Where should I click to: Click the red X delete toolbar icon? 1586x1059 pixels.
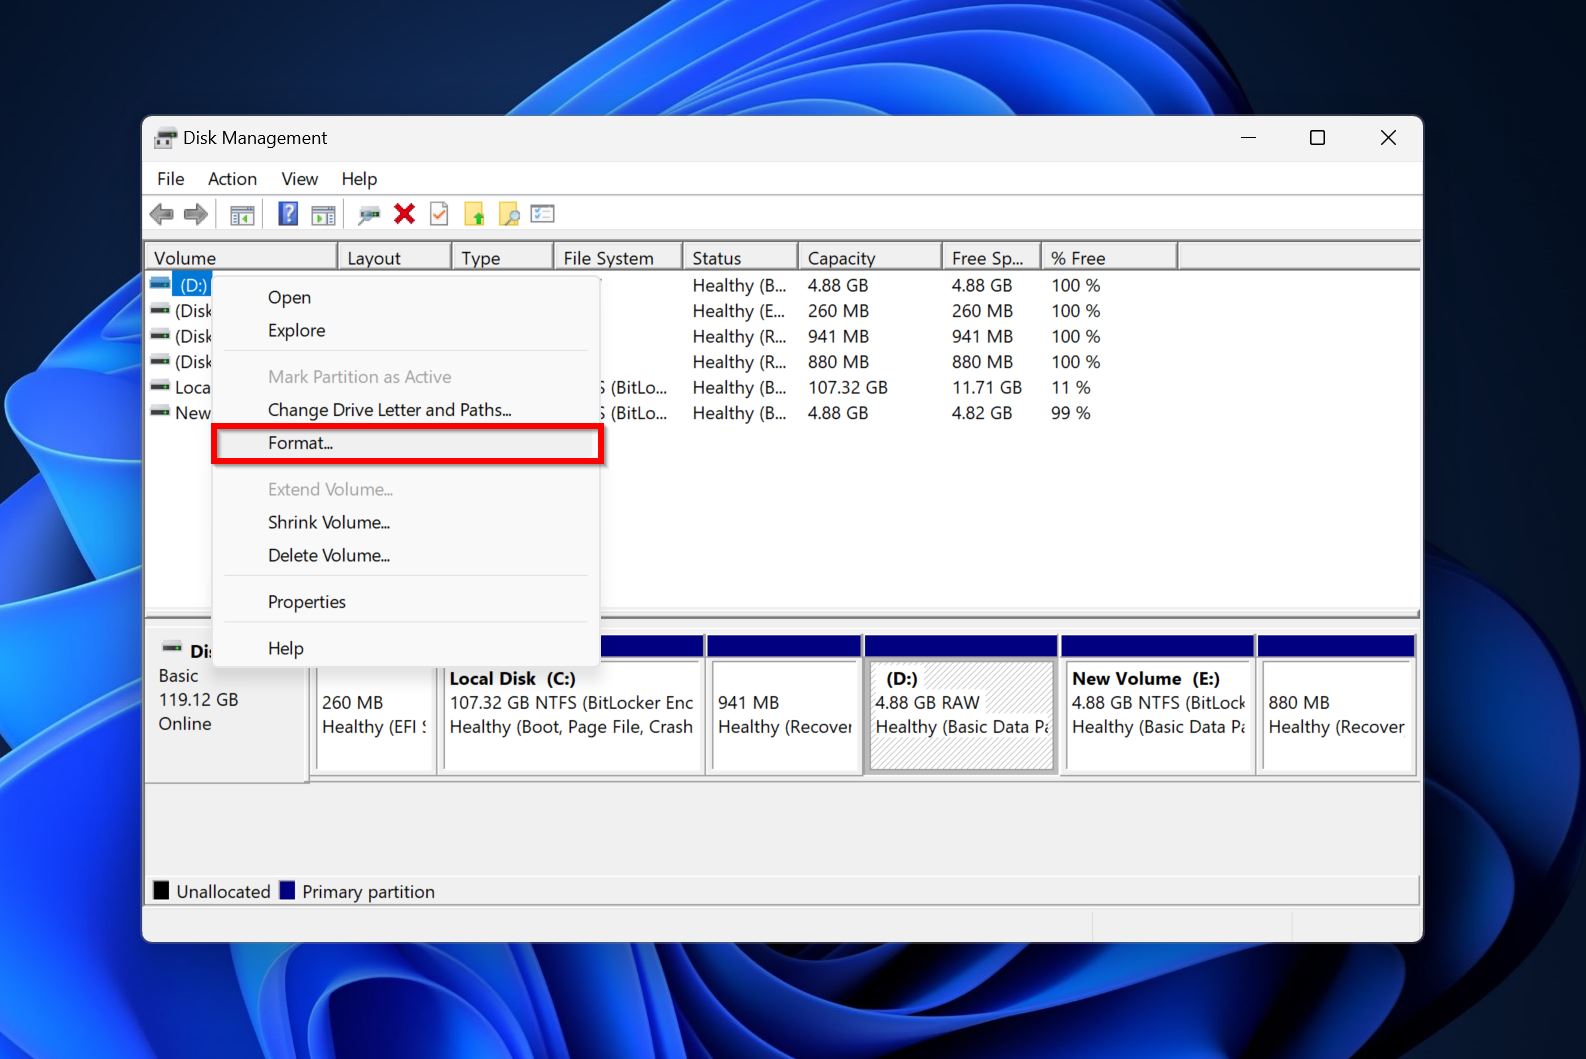tap(405, 214)
